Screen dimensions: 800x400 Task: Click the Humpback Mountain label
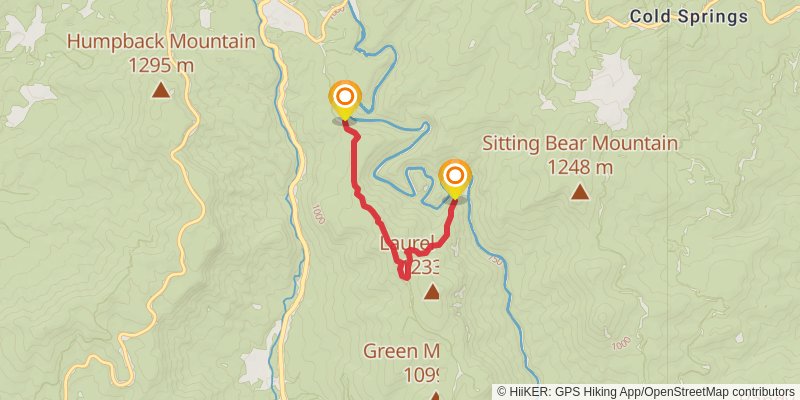pos(161,41)
